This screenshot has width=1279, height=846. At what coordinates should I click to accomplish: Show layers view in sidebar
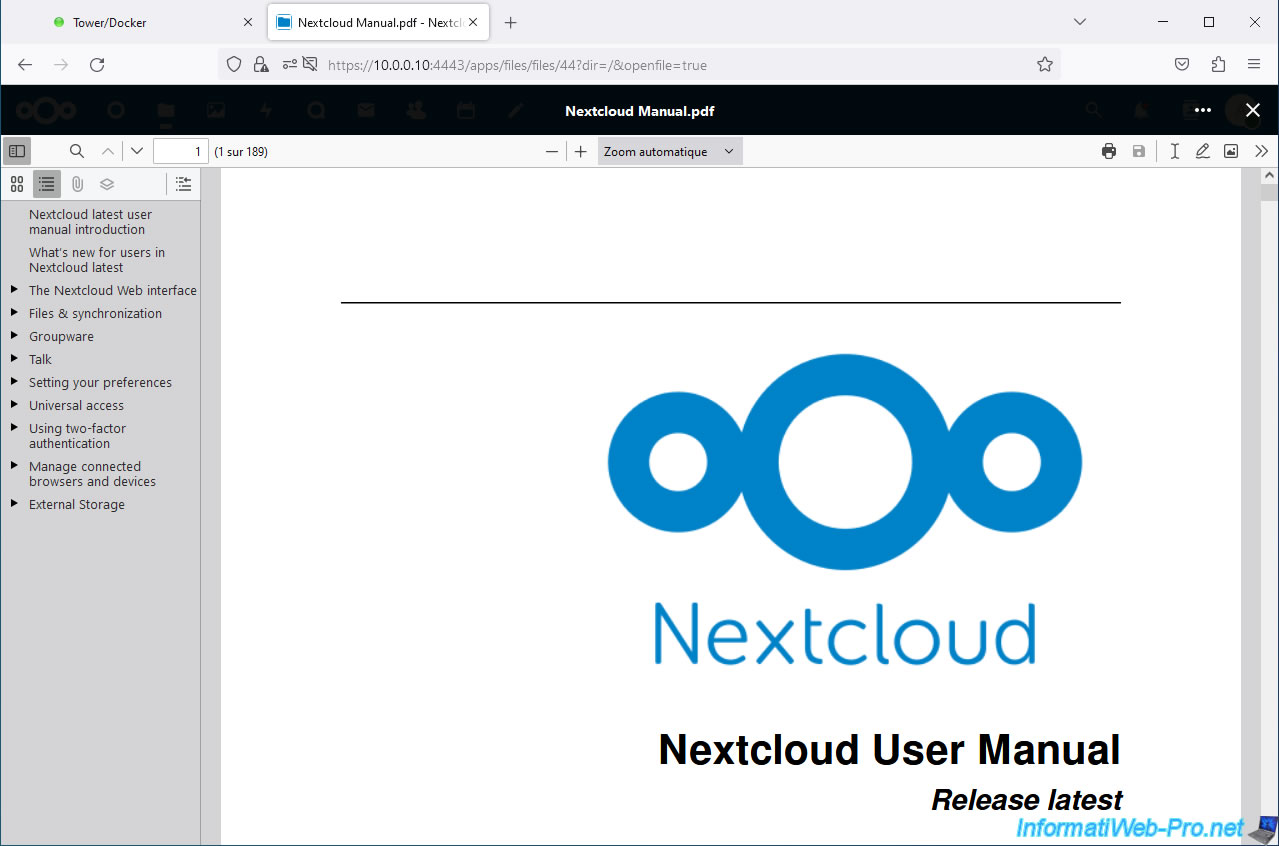coord(107,184)
